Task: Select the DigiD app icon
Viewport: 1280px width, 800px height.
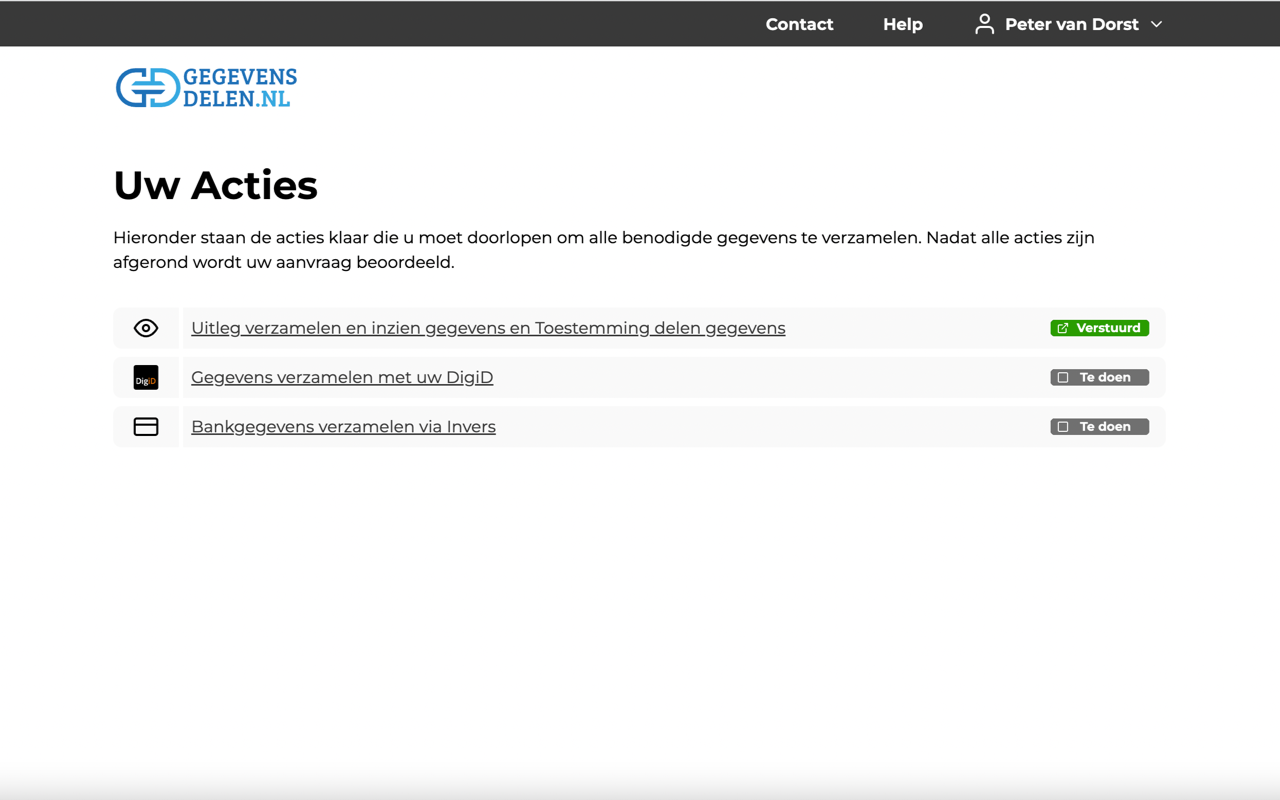Action: pyautogui.click(x=146, y=378)
